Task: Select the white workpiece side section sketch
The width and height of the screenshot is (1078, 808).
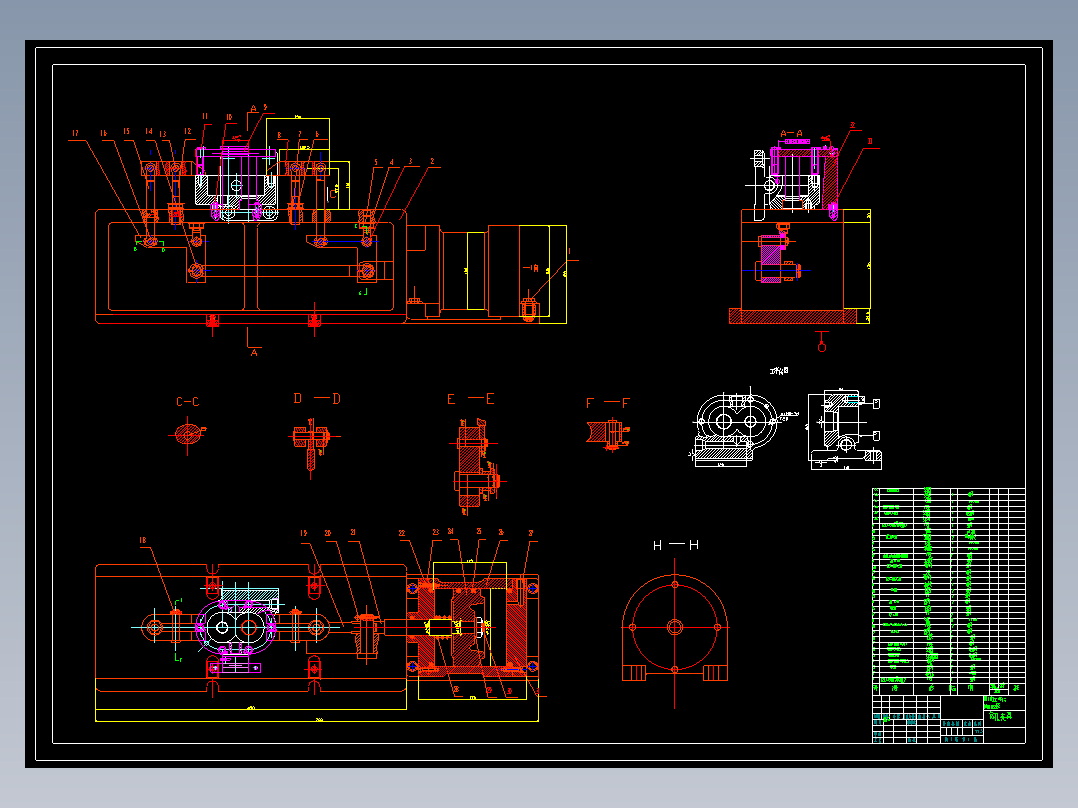Action: (x=844, y=429)
